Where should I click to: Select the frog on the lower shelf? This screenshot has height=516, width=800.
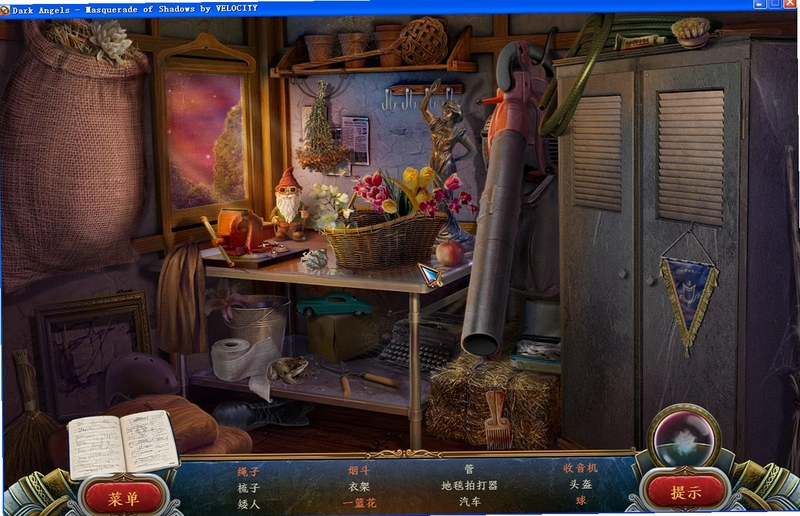[x=288, y=370]
